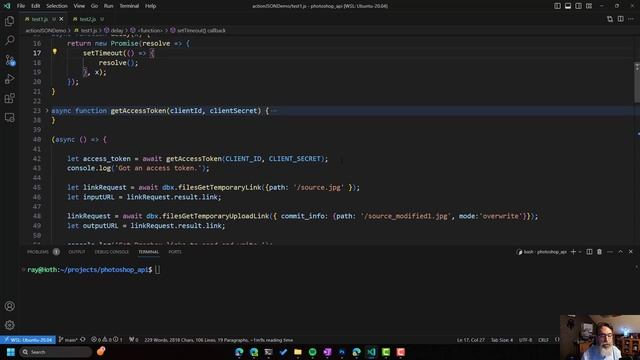The height and width of the screenshot is (360, 640).
Task: Open the Selection menu
Action: coord(57,6)
